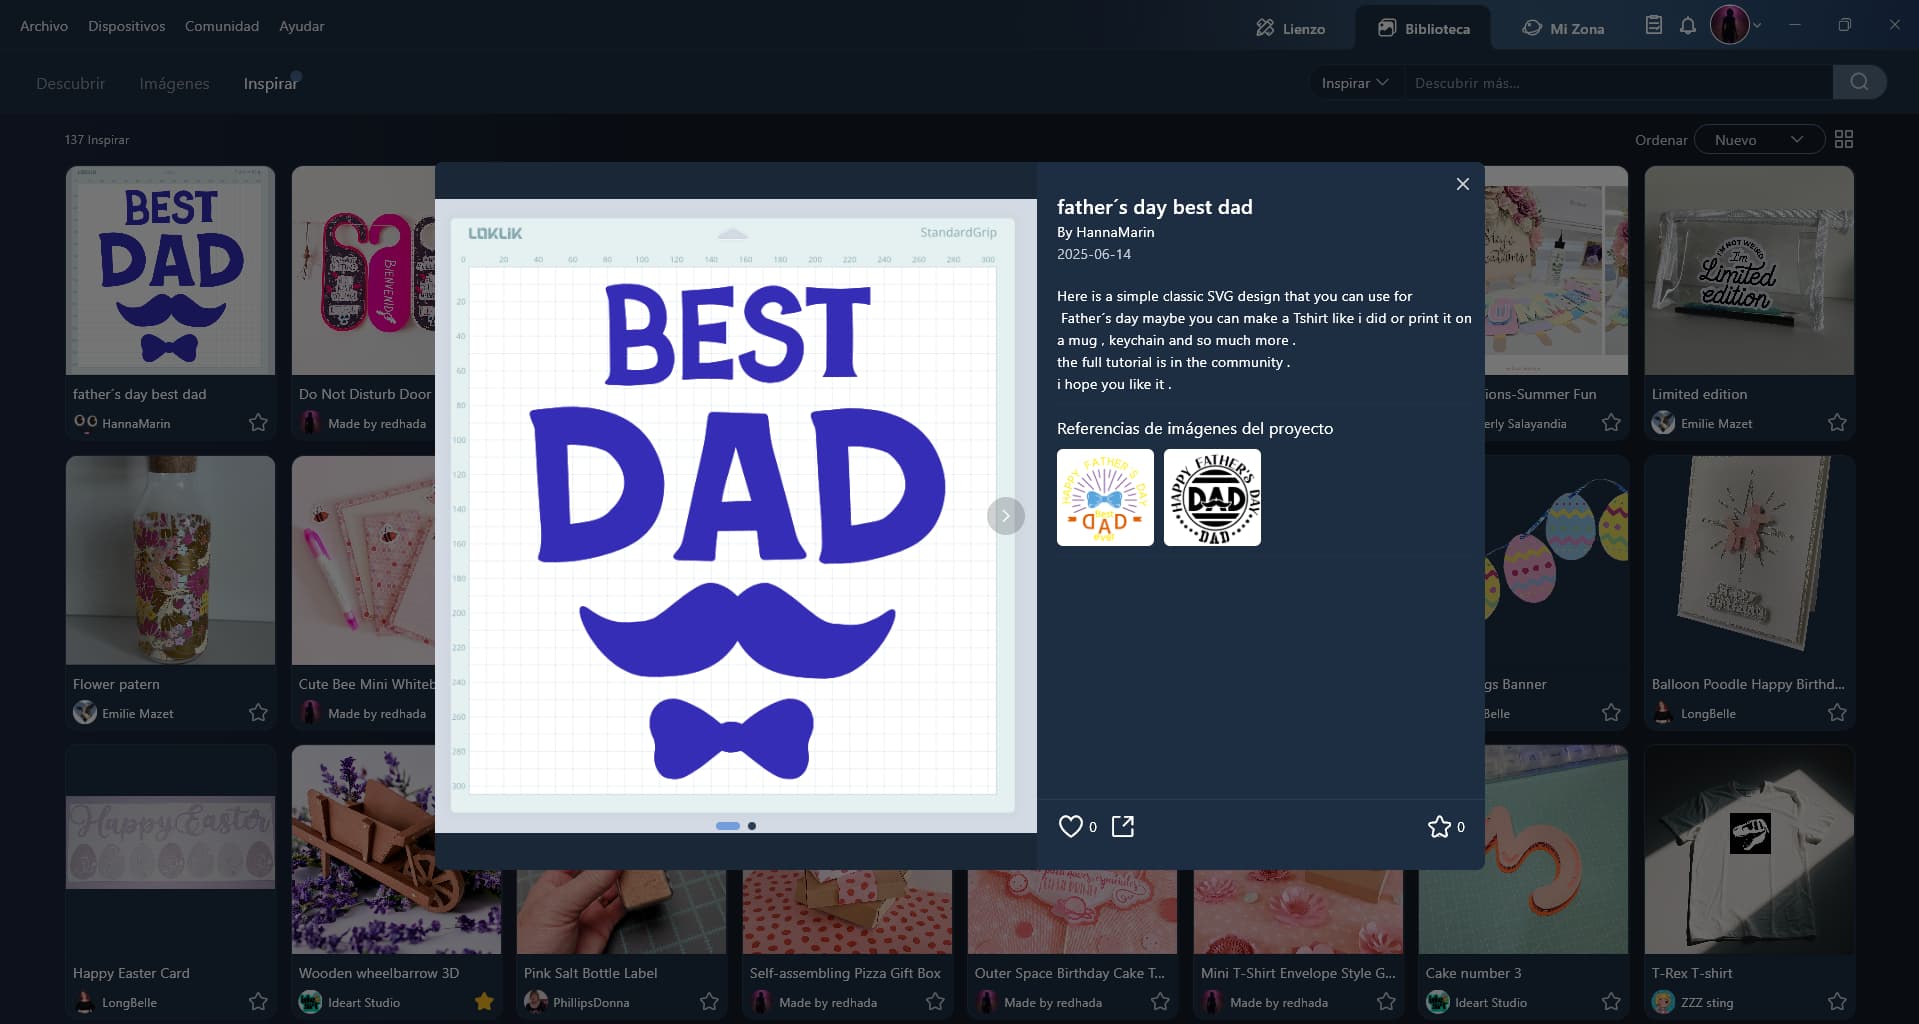This screenshot has width=1919, height=1024.
Task: Select the second carousel dot indicator
Action: point(752,826)
